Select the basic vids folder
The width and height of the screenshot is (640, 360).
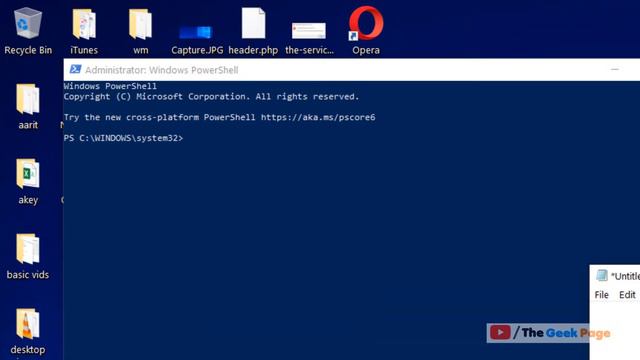coord(28,256)
